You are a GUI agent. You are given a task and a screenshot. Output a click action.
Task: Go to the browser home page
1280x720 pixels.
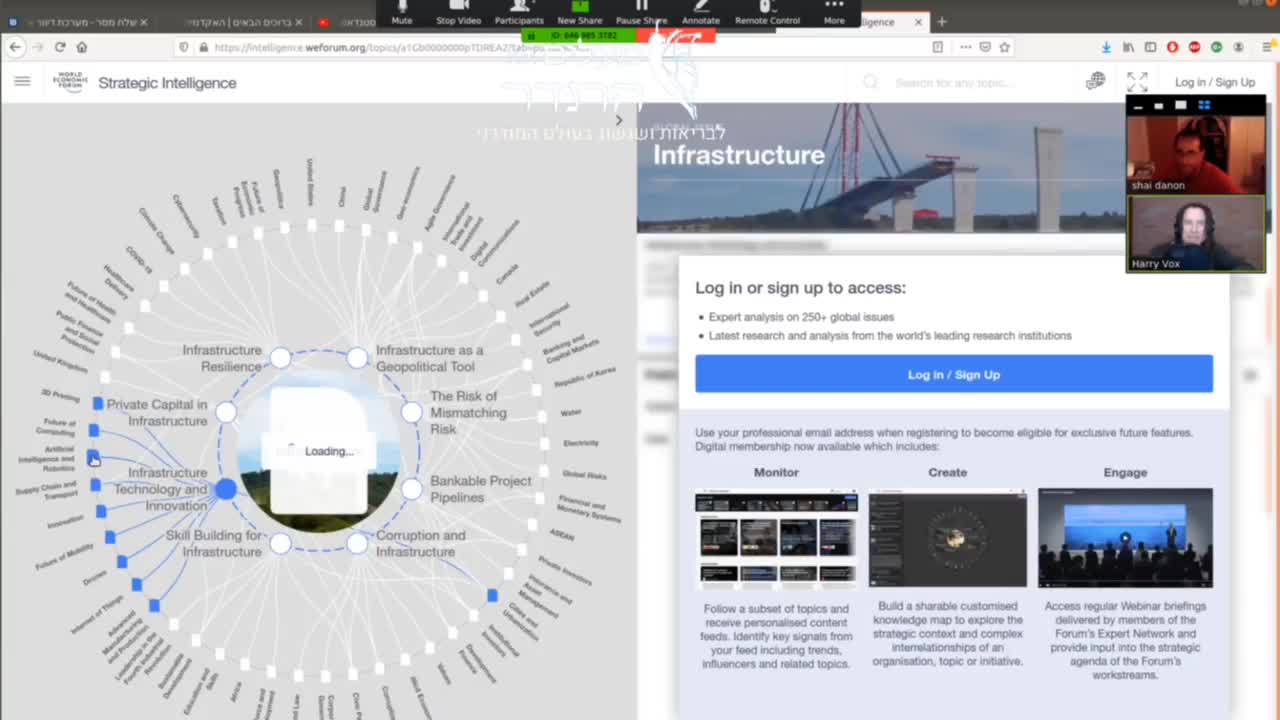pos(82,47)
